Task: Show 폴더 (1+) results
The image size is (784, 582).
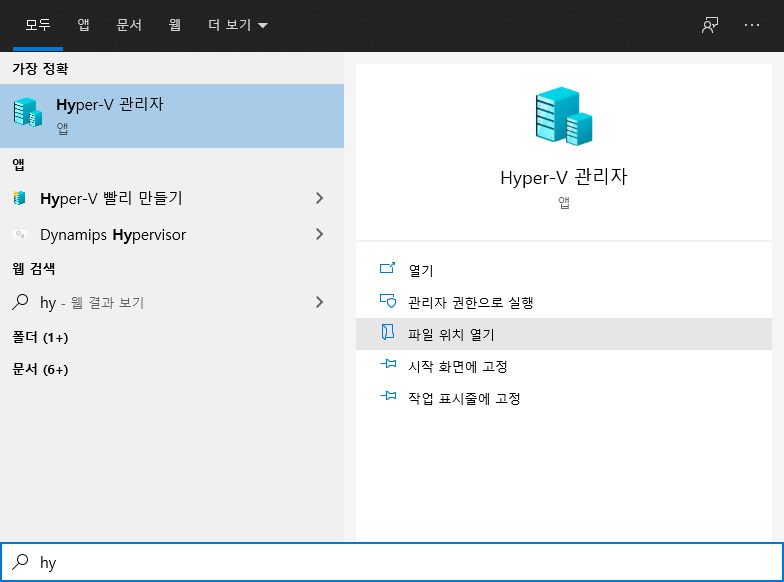Action: 40,338
